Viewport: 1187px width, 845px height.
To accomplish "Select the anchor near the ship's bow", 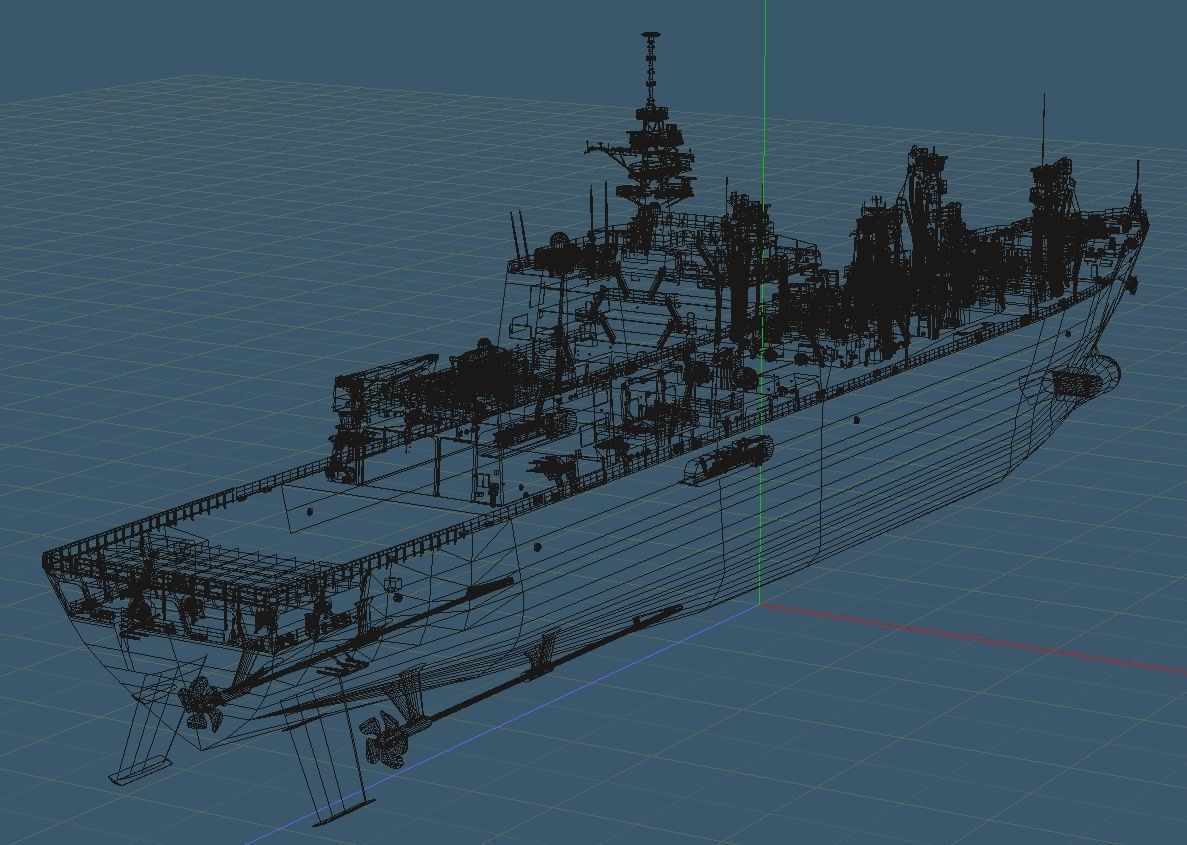I will point(1131,284).
